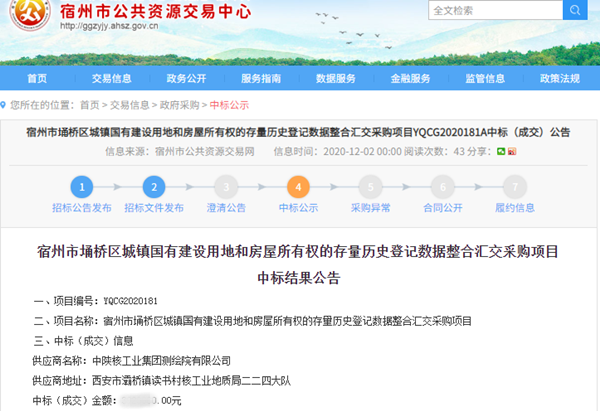
Task: Select step 1 circle 招标公告发布
Action: click(82, 186)
